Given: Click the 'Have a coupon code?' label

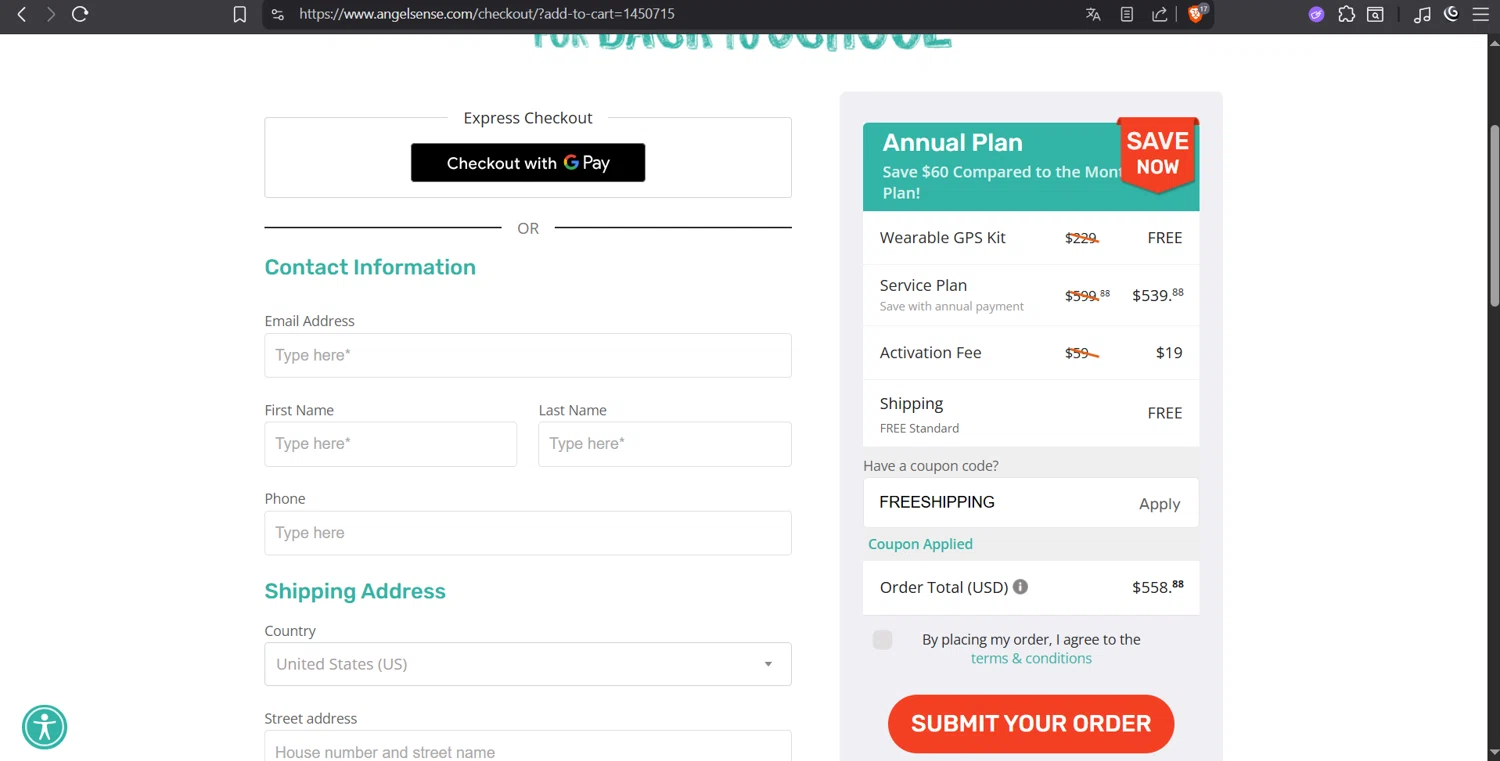Looking at the screenshot, I should [931, 466].
